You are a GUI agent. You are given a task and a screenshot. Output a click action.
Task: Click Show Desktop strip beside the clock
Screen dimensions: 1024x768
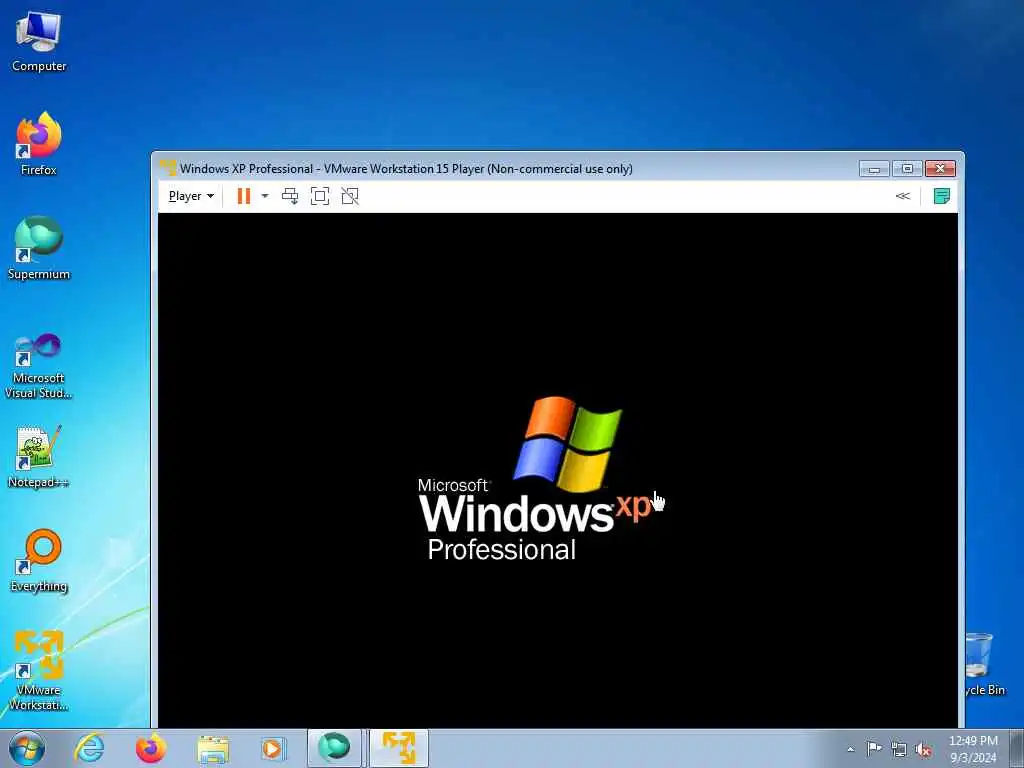1016,749
